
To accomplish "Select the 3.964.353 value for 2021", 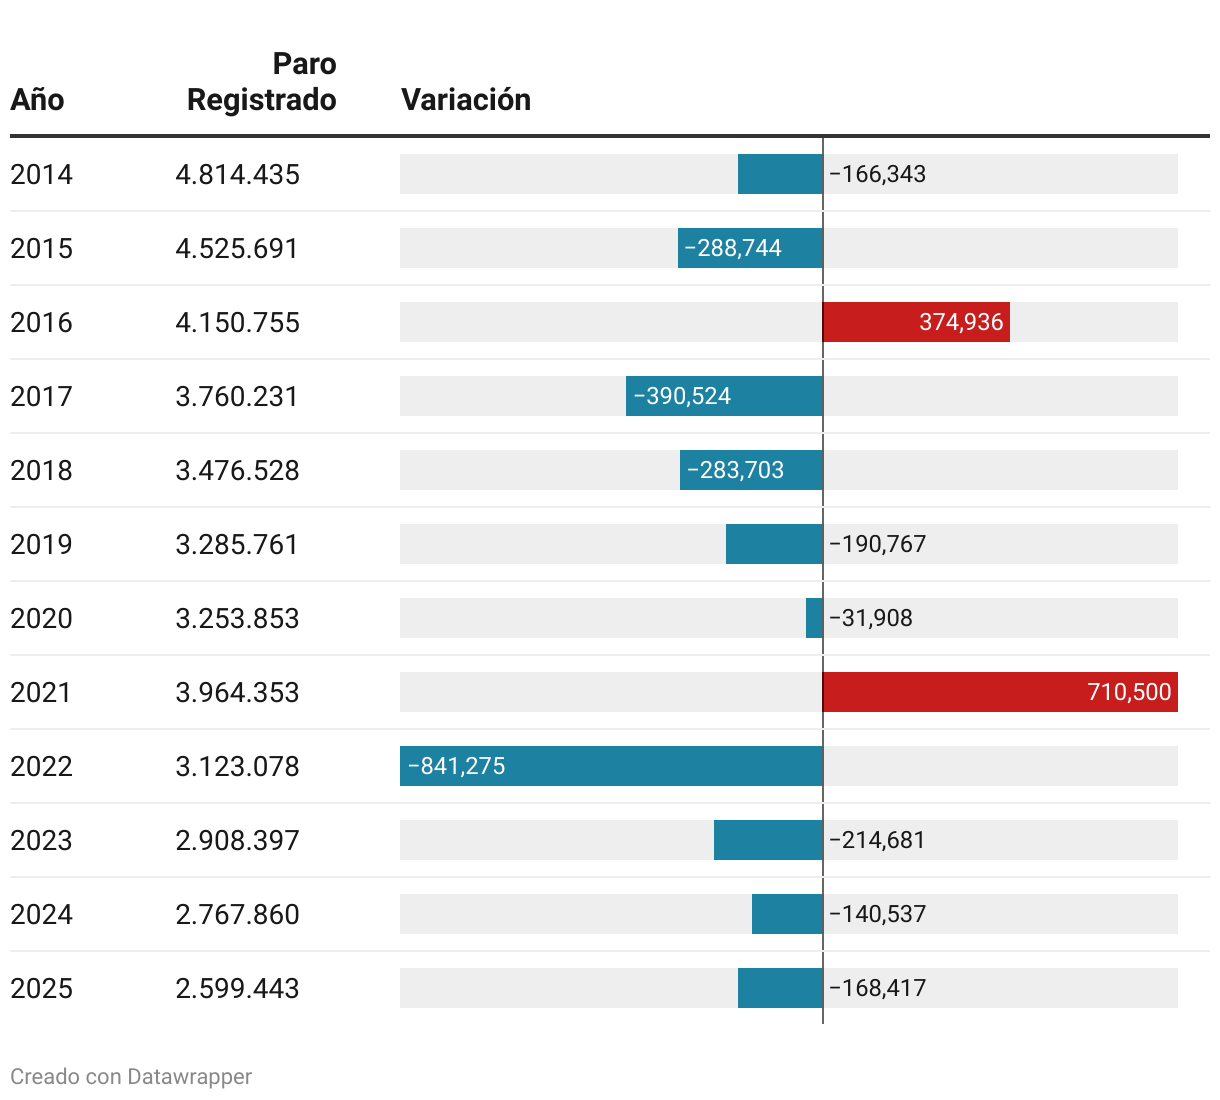I will pyautogui.click(x=237, y=692).
